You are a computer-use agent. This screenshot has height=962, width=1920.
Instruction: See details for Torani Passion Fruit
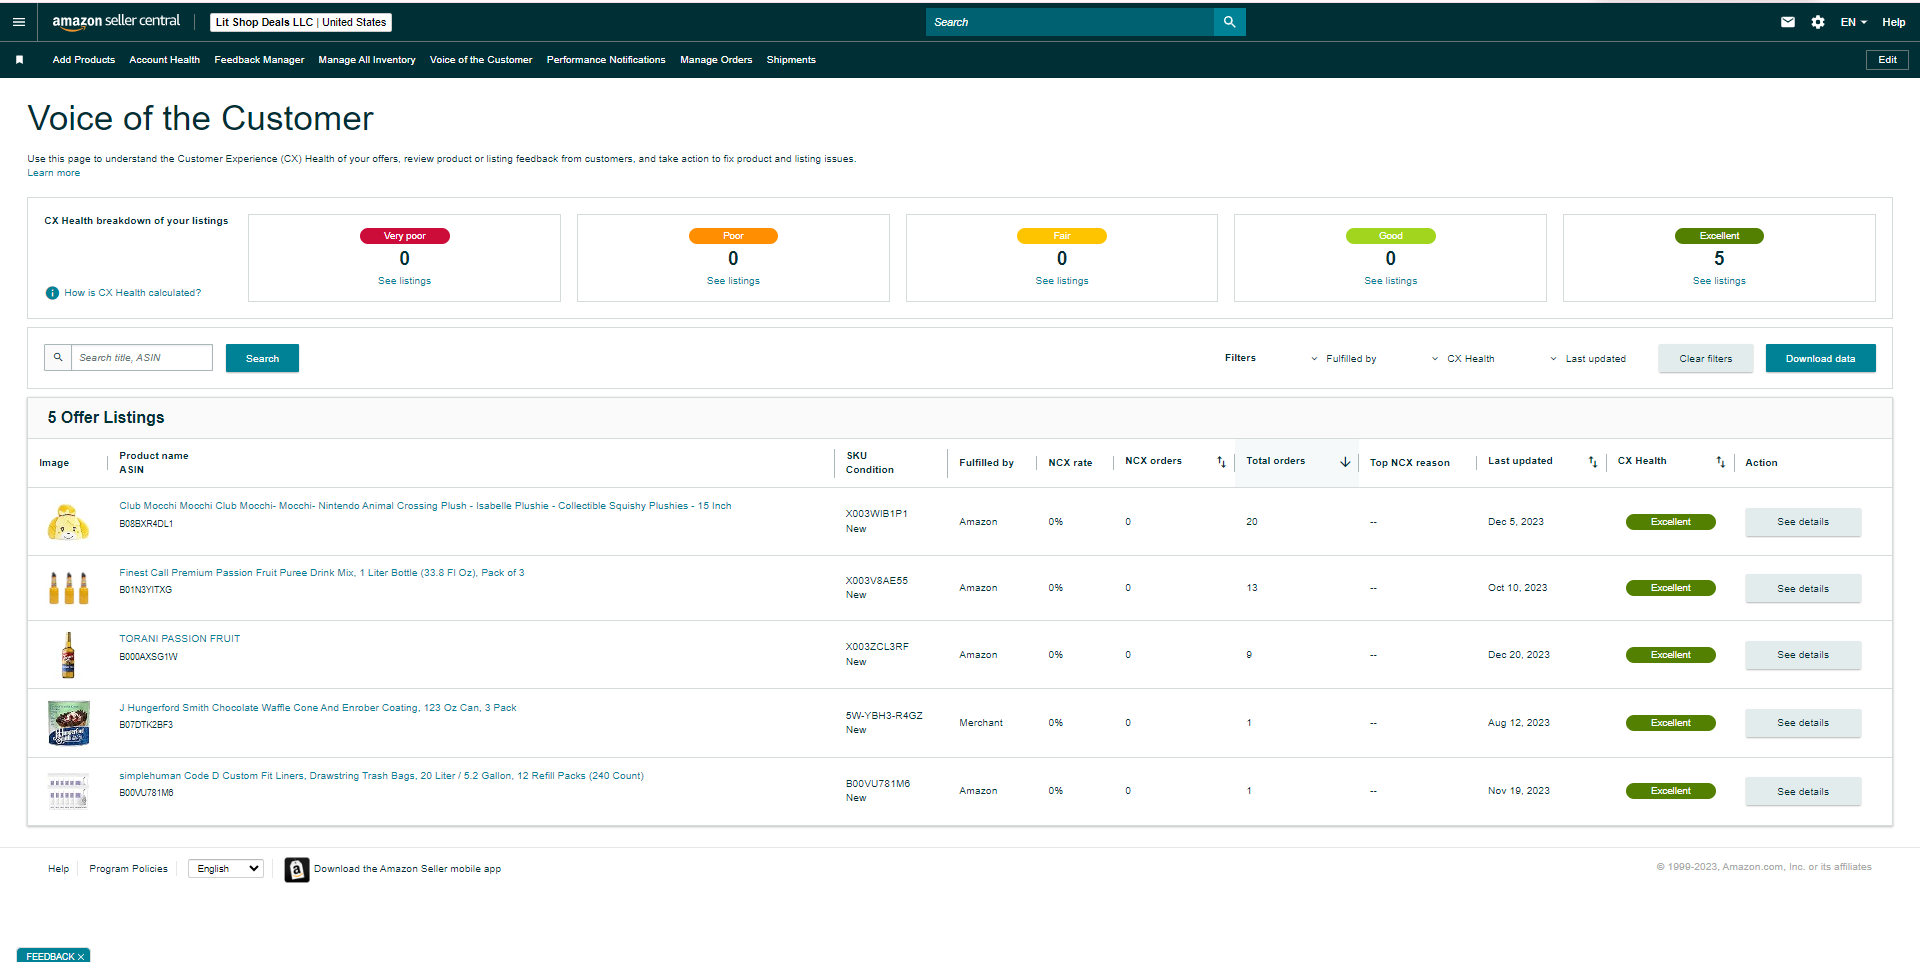(1803, 655)
